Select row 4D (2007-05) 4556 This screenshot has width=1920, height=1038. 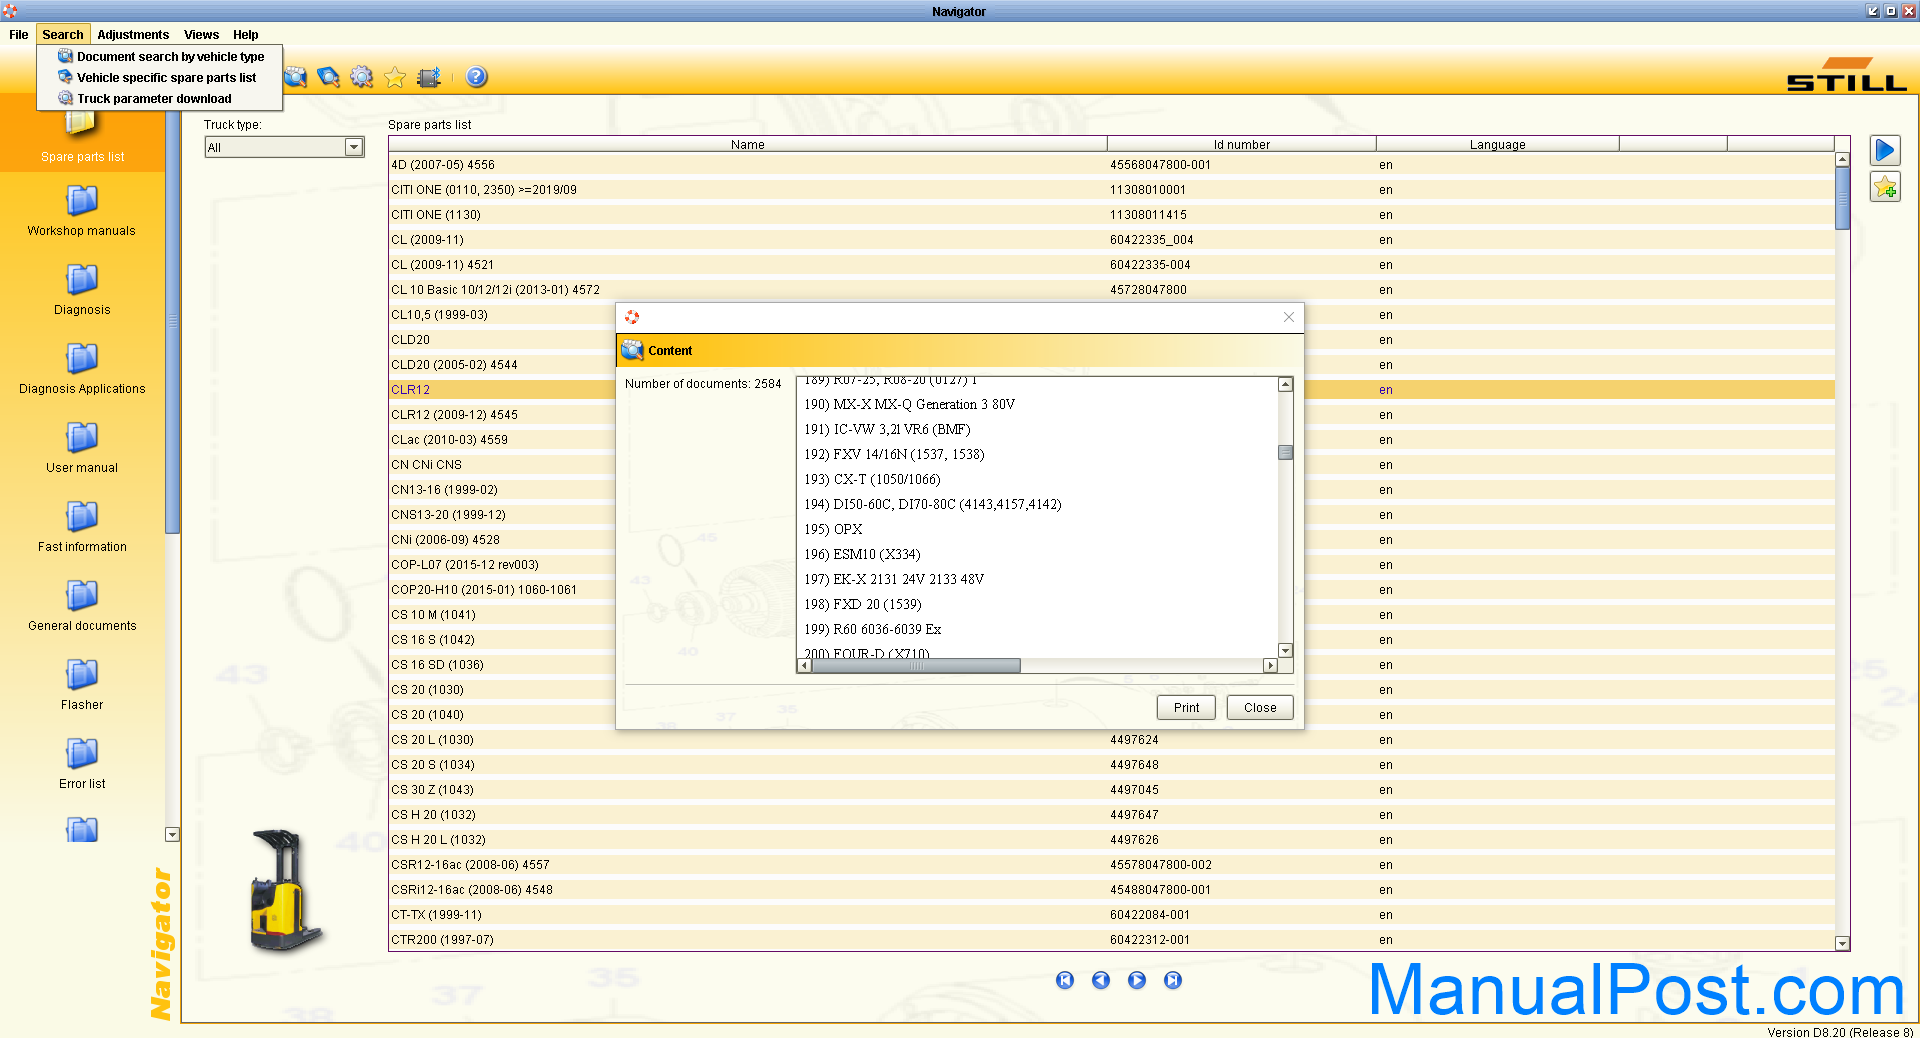pos(1112,165)
